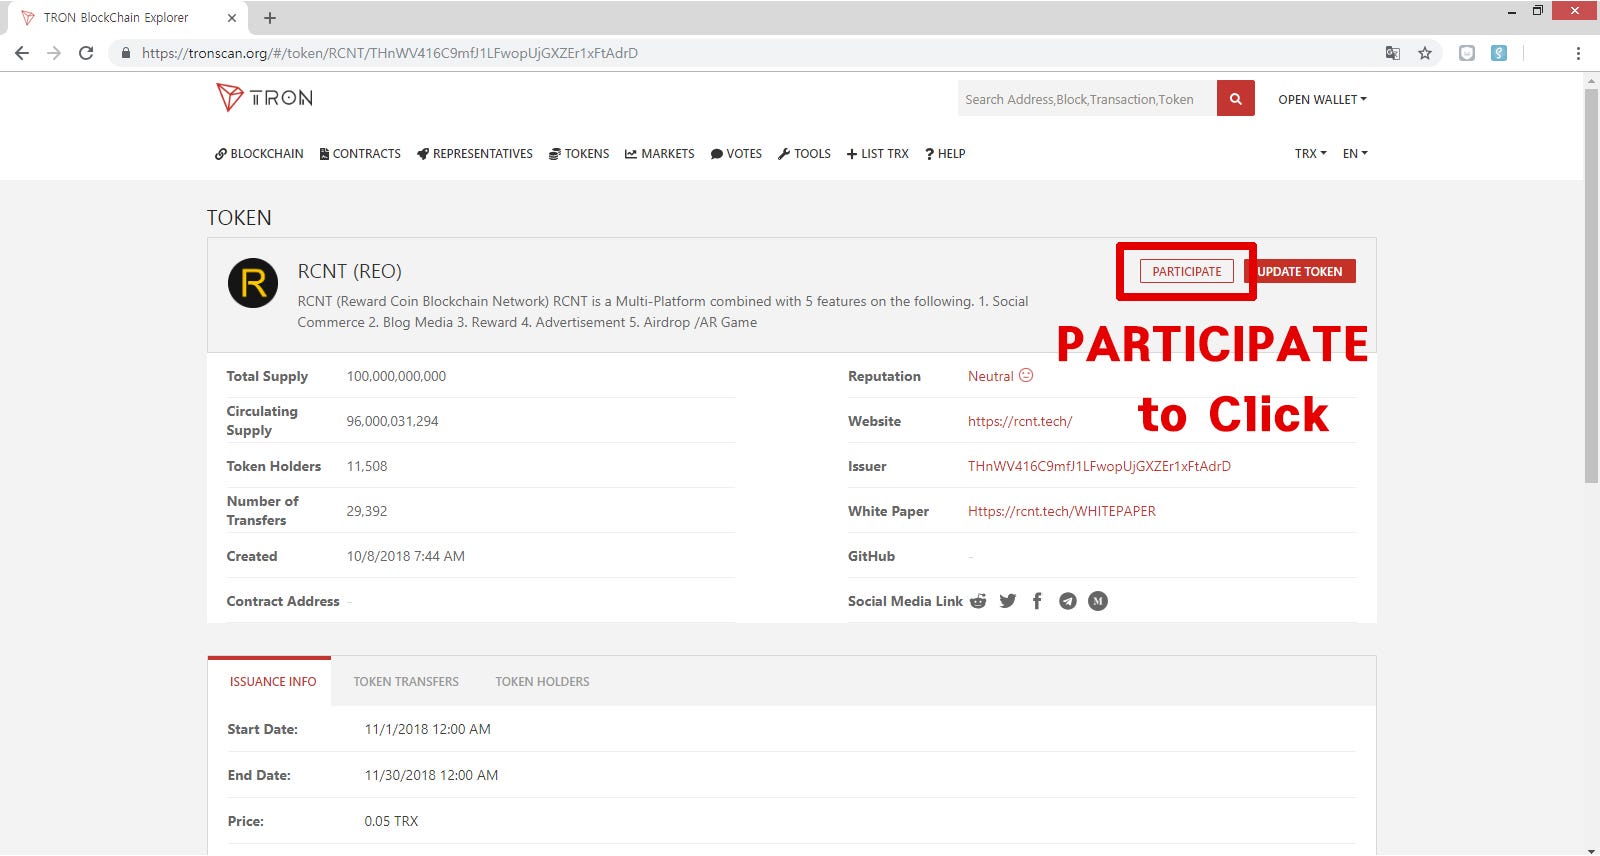
Task: Close the TRON BlockChain Explorer tab
Action: tap(232, 18)
